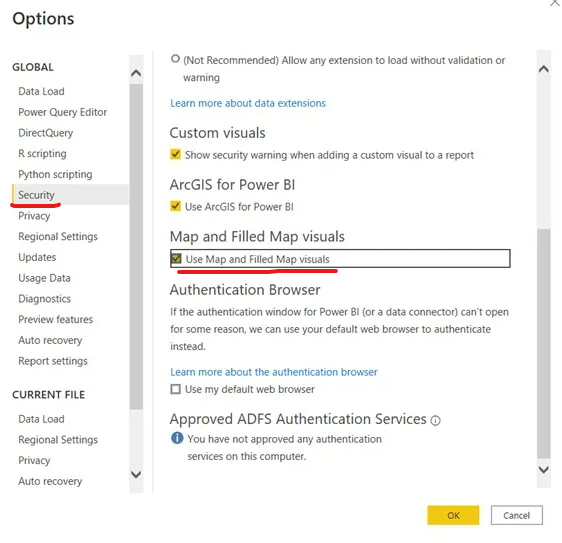Image resolution: width=562 pixels, height=543 pixels.
Task: Open Learn more about data extensions link
Action: point(248,103)
